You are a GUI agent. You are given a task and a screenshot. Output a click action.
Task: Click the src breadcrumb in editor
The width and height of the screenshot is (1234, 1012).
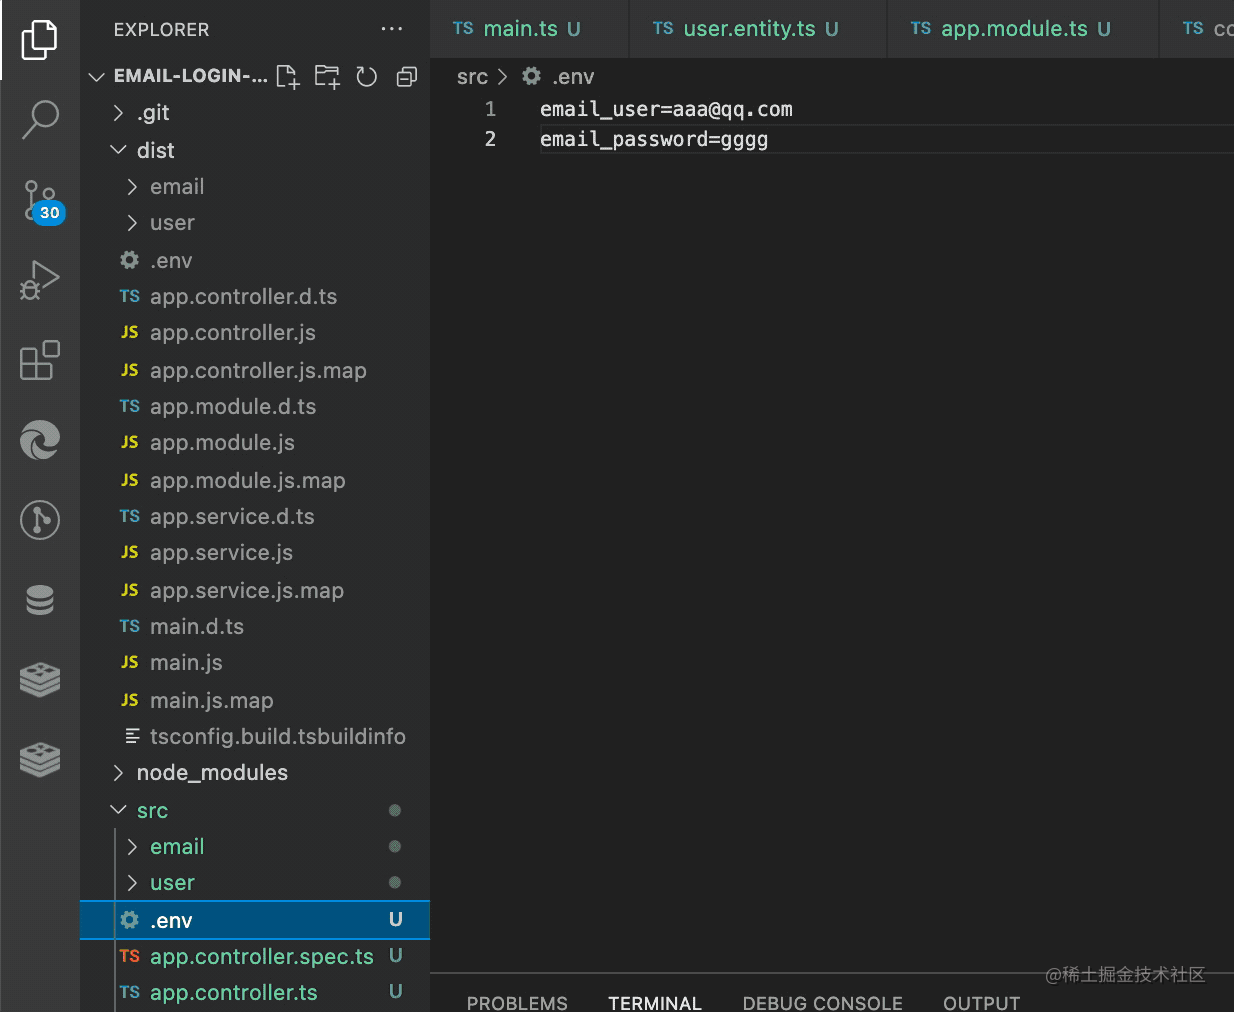point(472,77)
